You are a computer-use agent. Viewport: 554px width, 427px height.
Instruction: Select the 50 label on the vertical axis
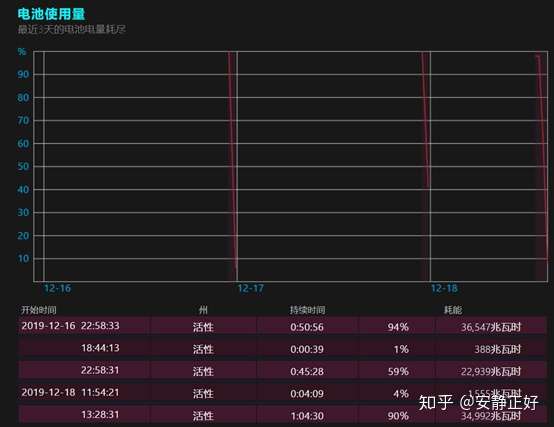23,166
